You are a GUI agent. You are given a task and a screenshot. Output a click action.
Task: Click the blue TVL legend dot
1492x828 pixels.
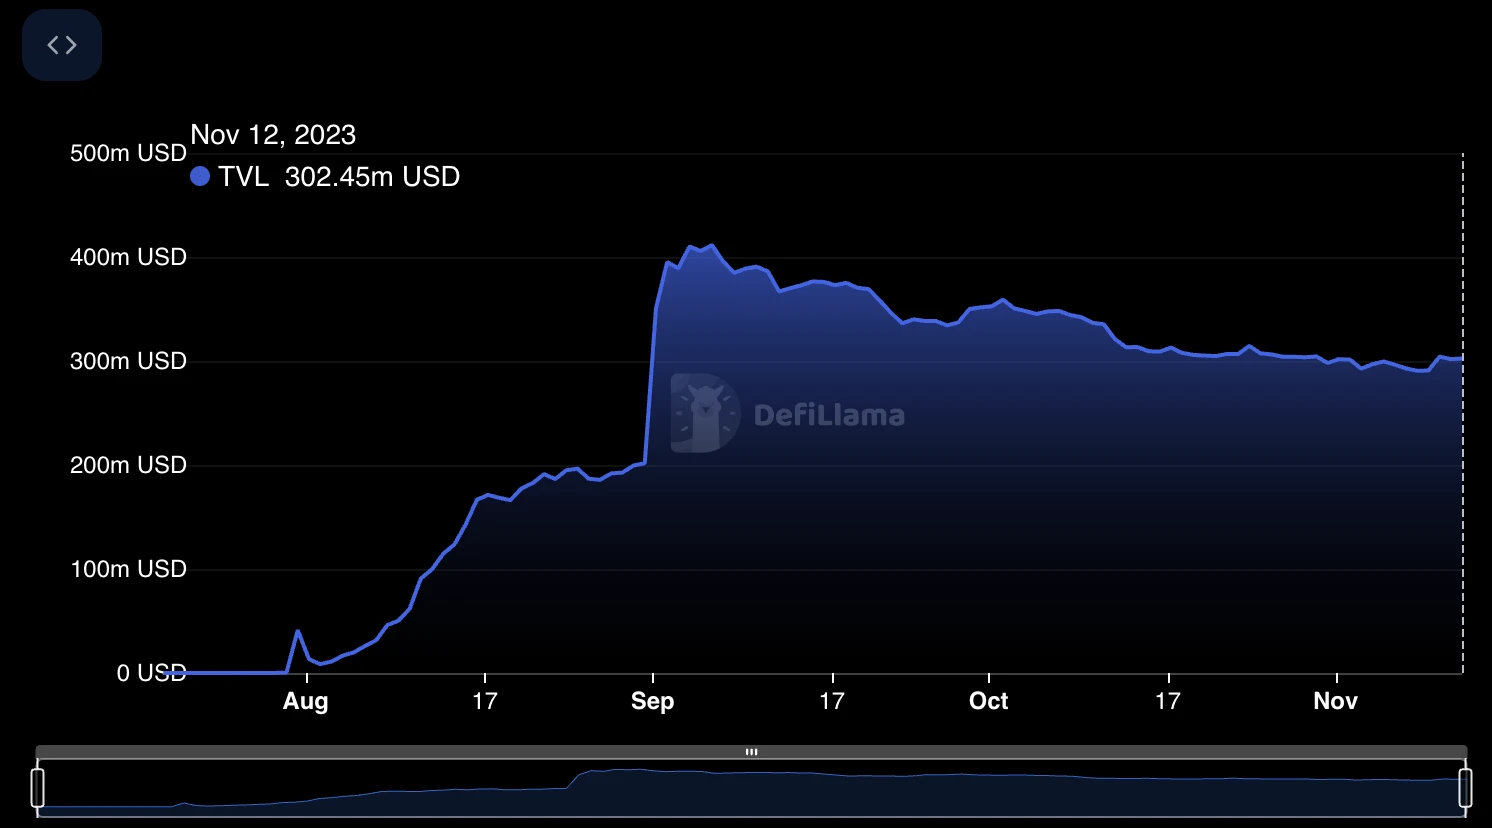click(200, 177)
